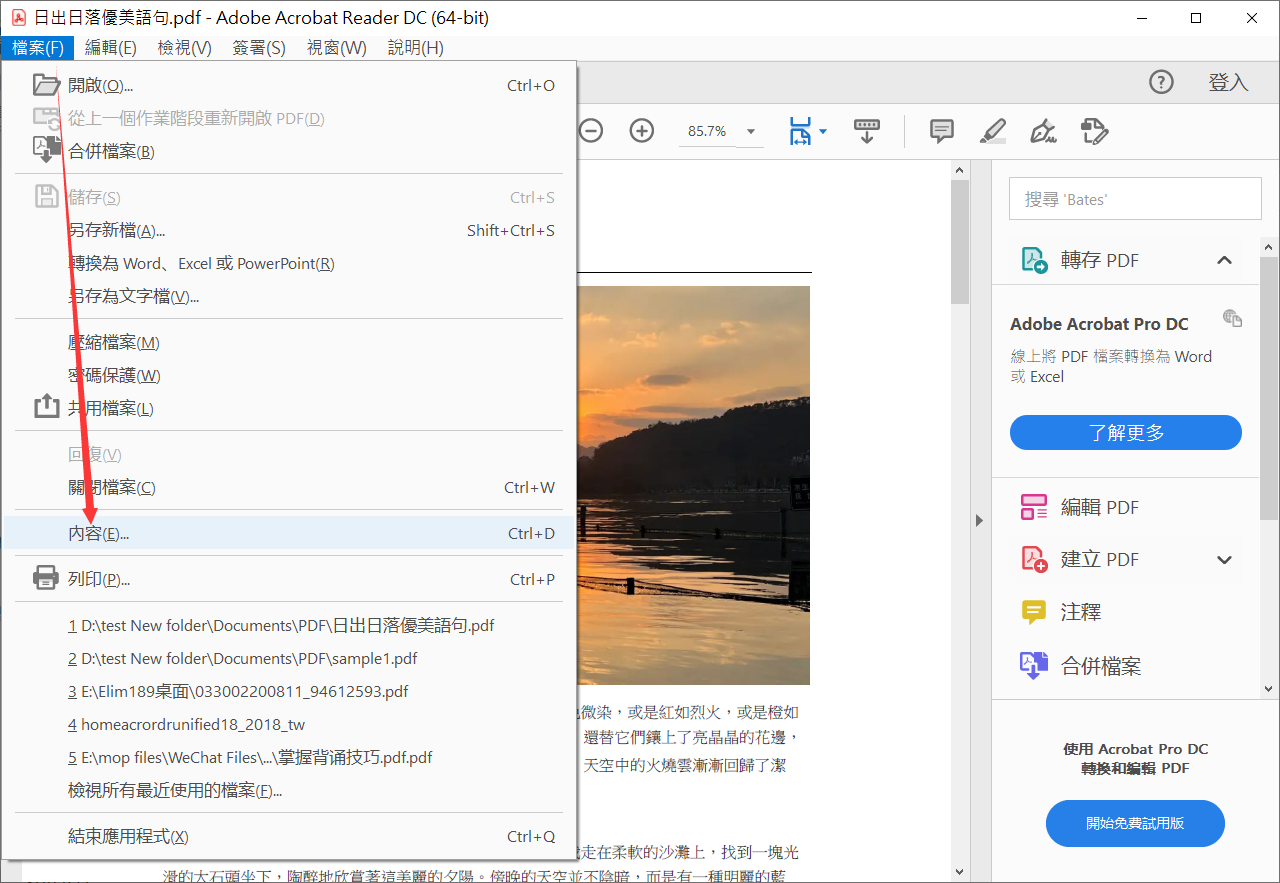Open the 說明(H) menu

coord(415,48)
